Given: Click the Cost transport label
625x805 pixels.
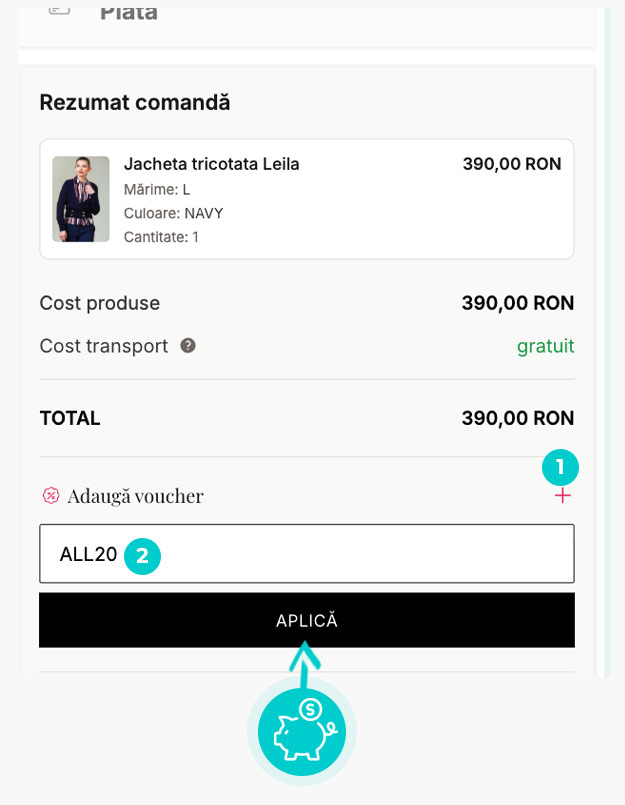Looking at the screenshot, I should click(104, 346).
